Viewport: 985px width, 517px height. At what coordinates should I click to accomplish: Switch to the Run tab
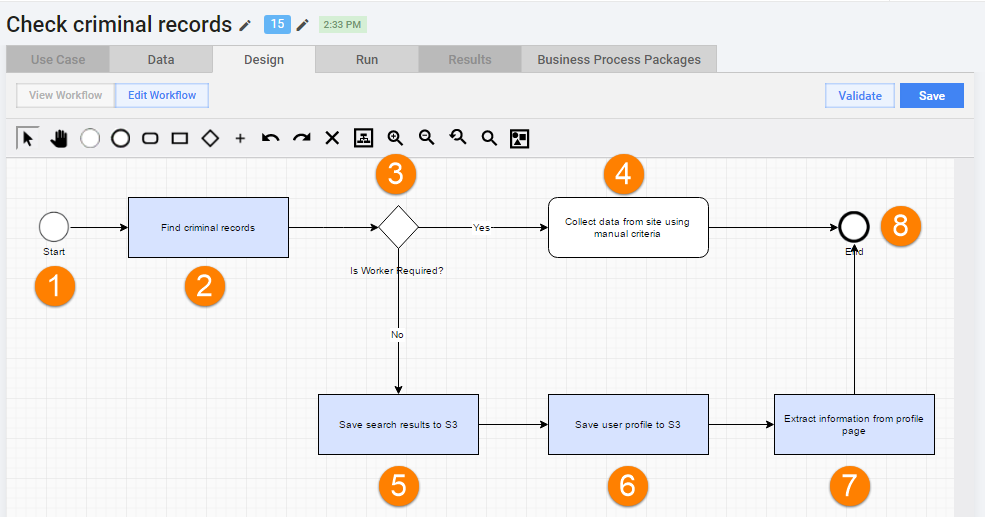[x=367, y=60]
